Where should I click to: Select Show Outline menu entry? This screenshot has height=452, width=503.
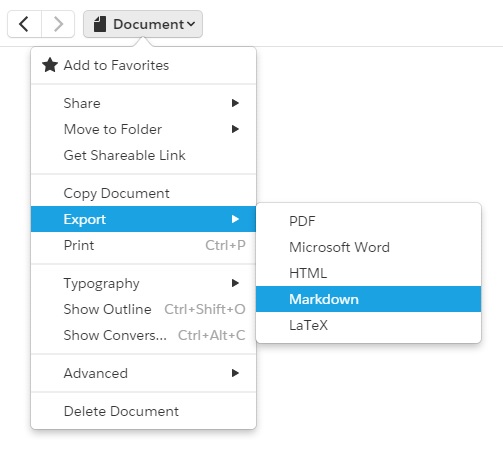pos(143,309)
